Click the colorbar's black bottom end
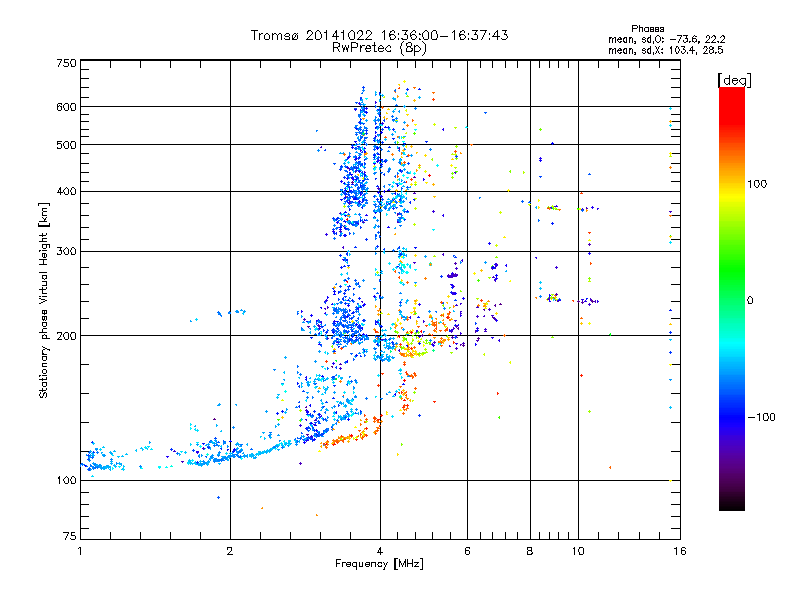The width and height of the screenshot is (800, 600). pos(732,505)
